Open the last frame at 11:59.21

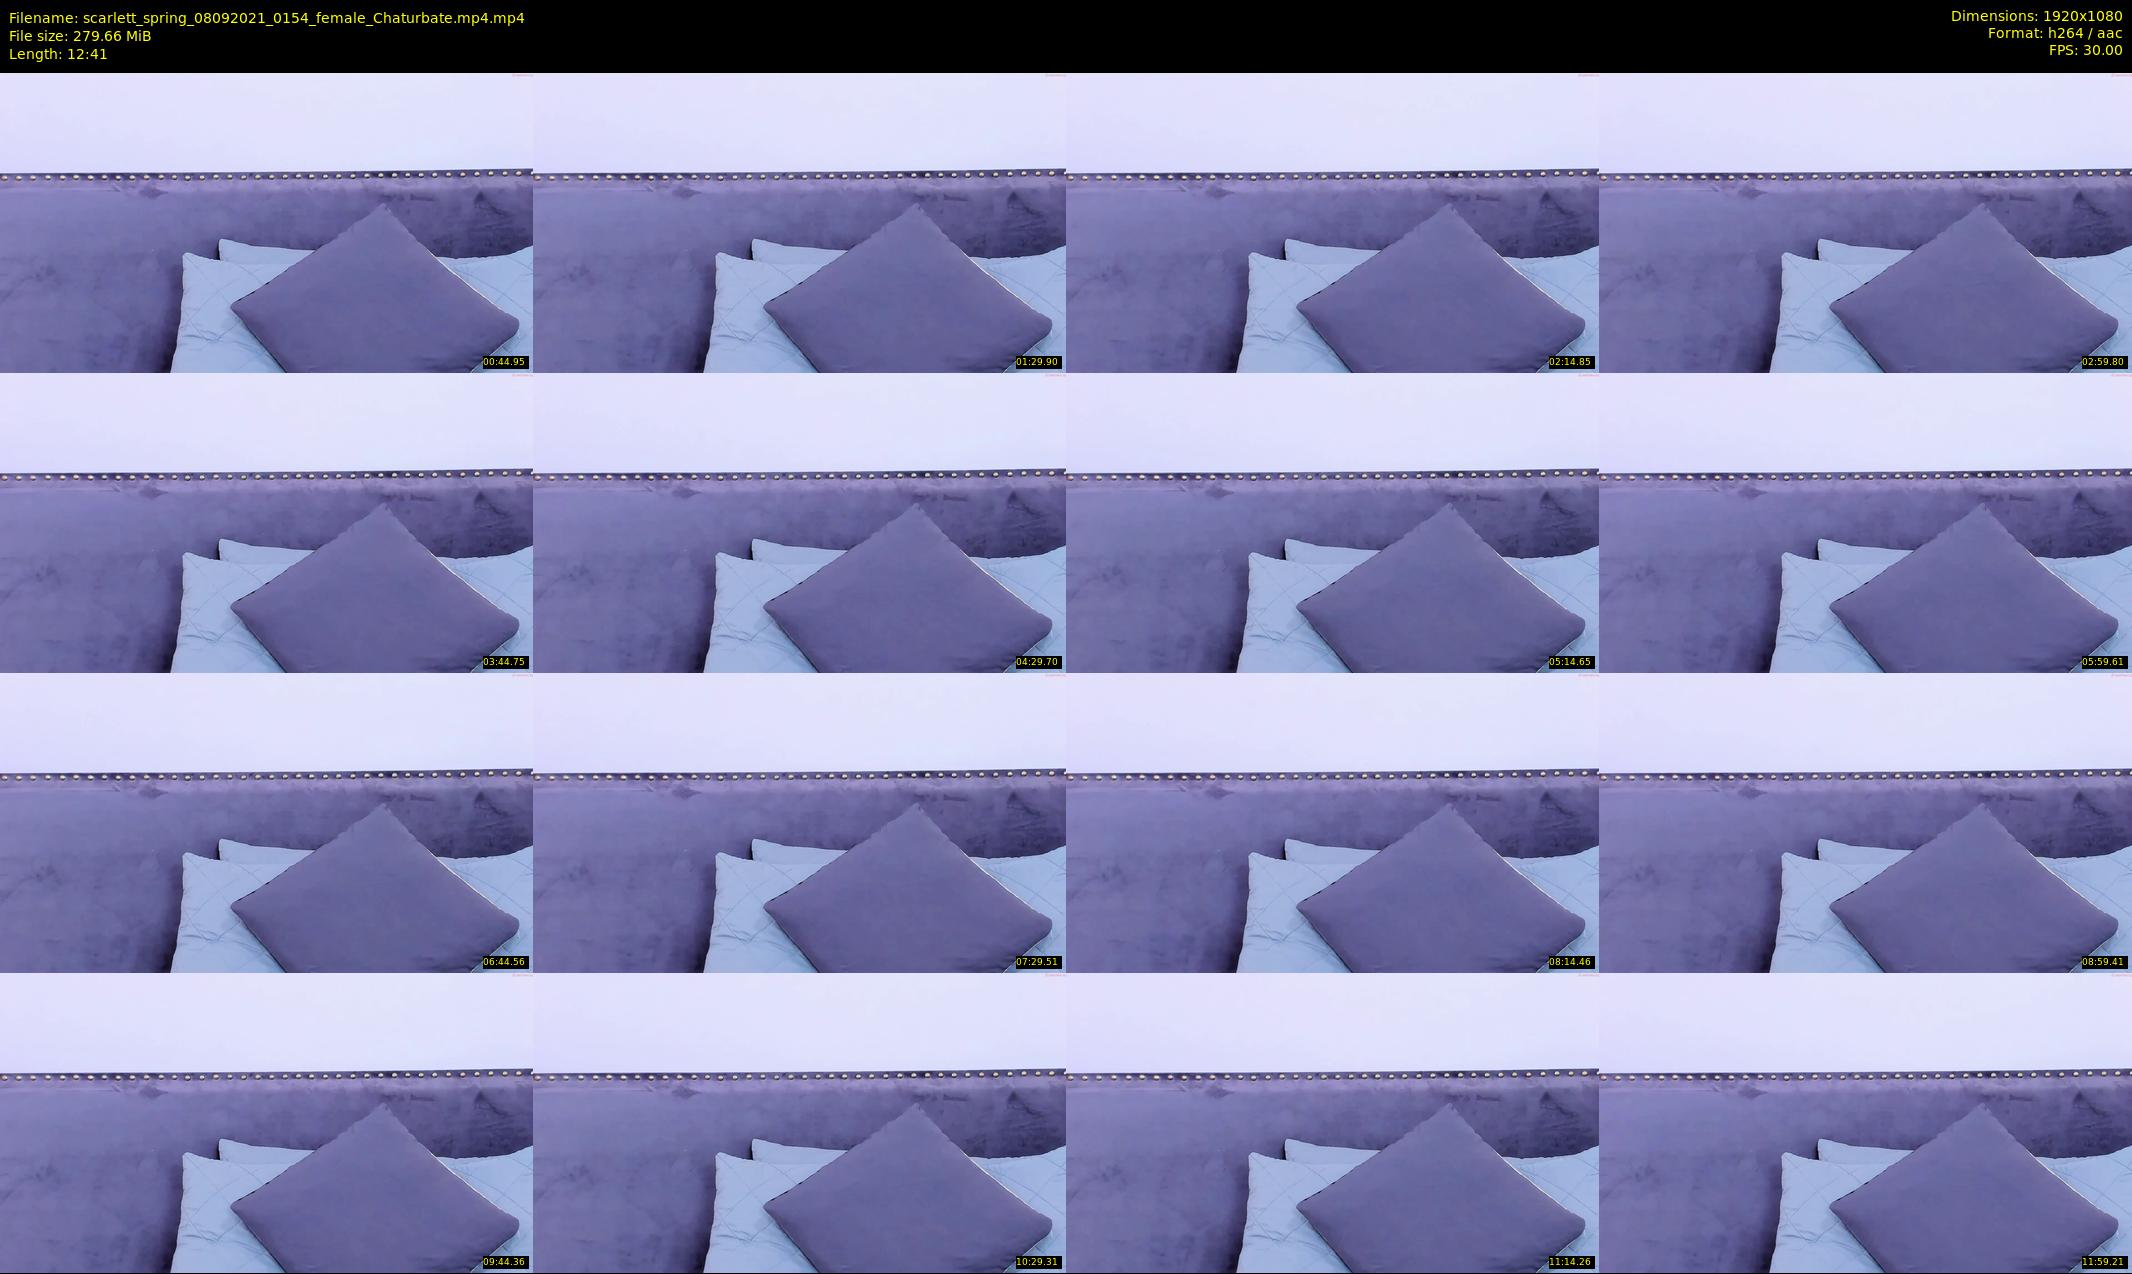pos(1865,1123)
